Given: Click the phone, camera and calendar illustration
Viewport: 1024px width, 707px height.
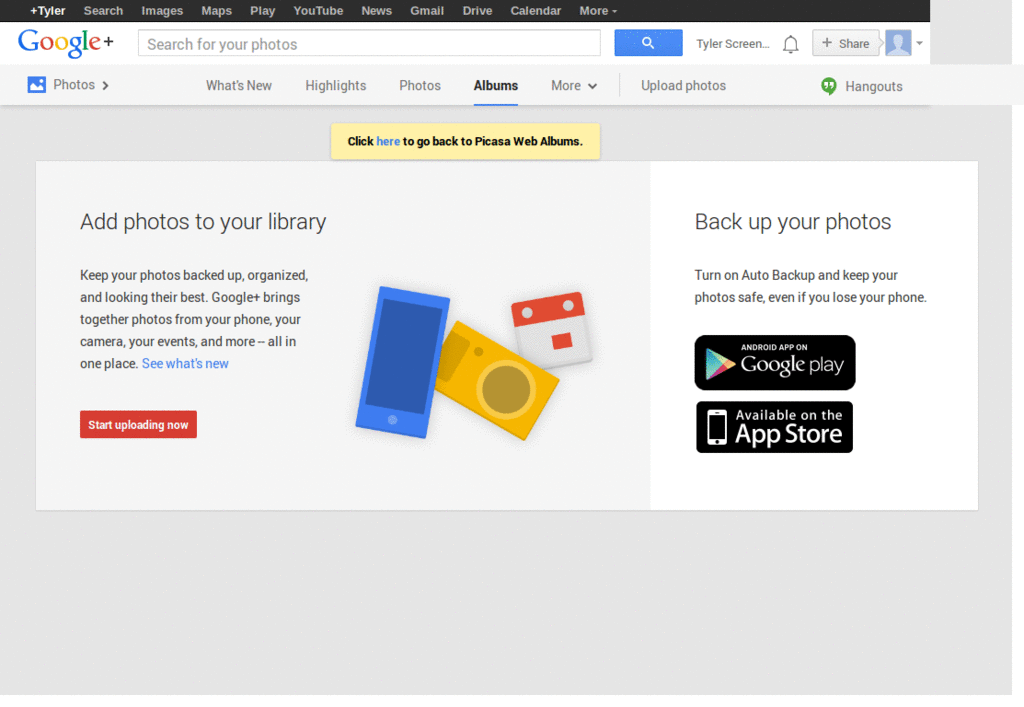Looking at the screenshot, I should (475, 363).
